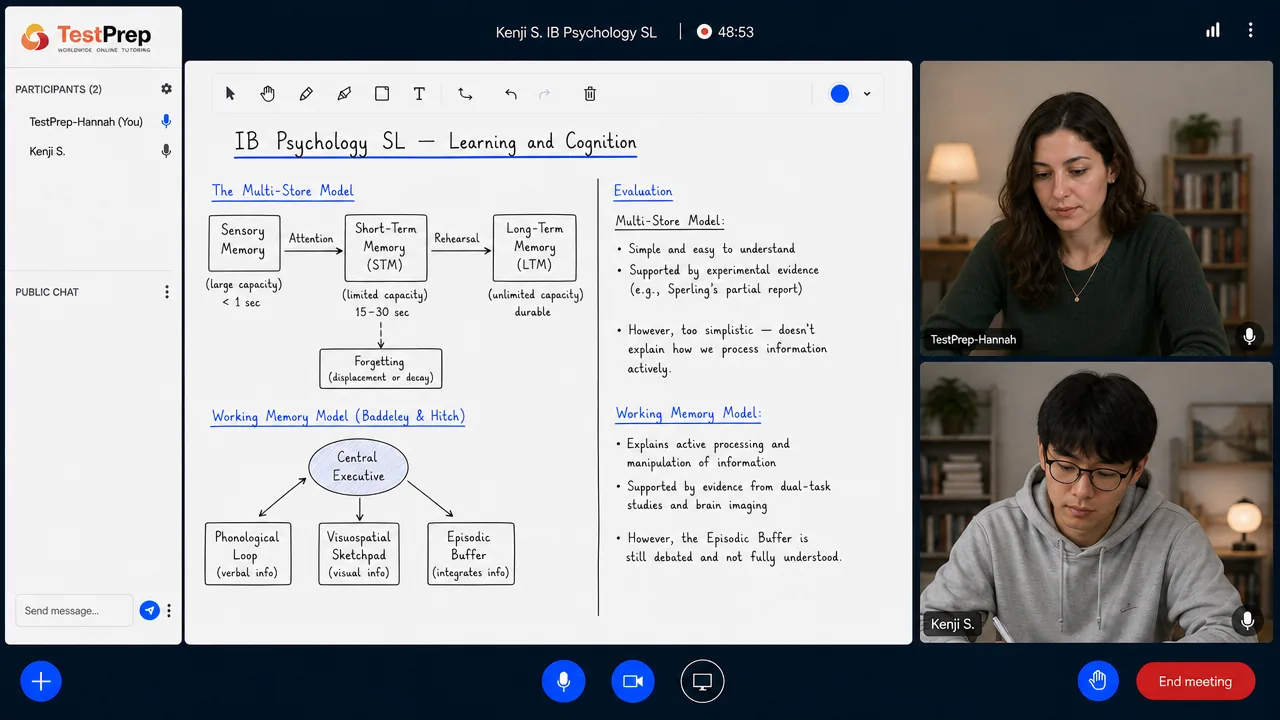The image size is (1280, 720).
Task: Clear whiteboard with the trash icon
Action: (590, 94)
